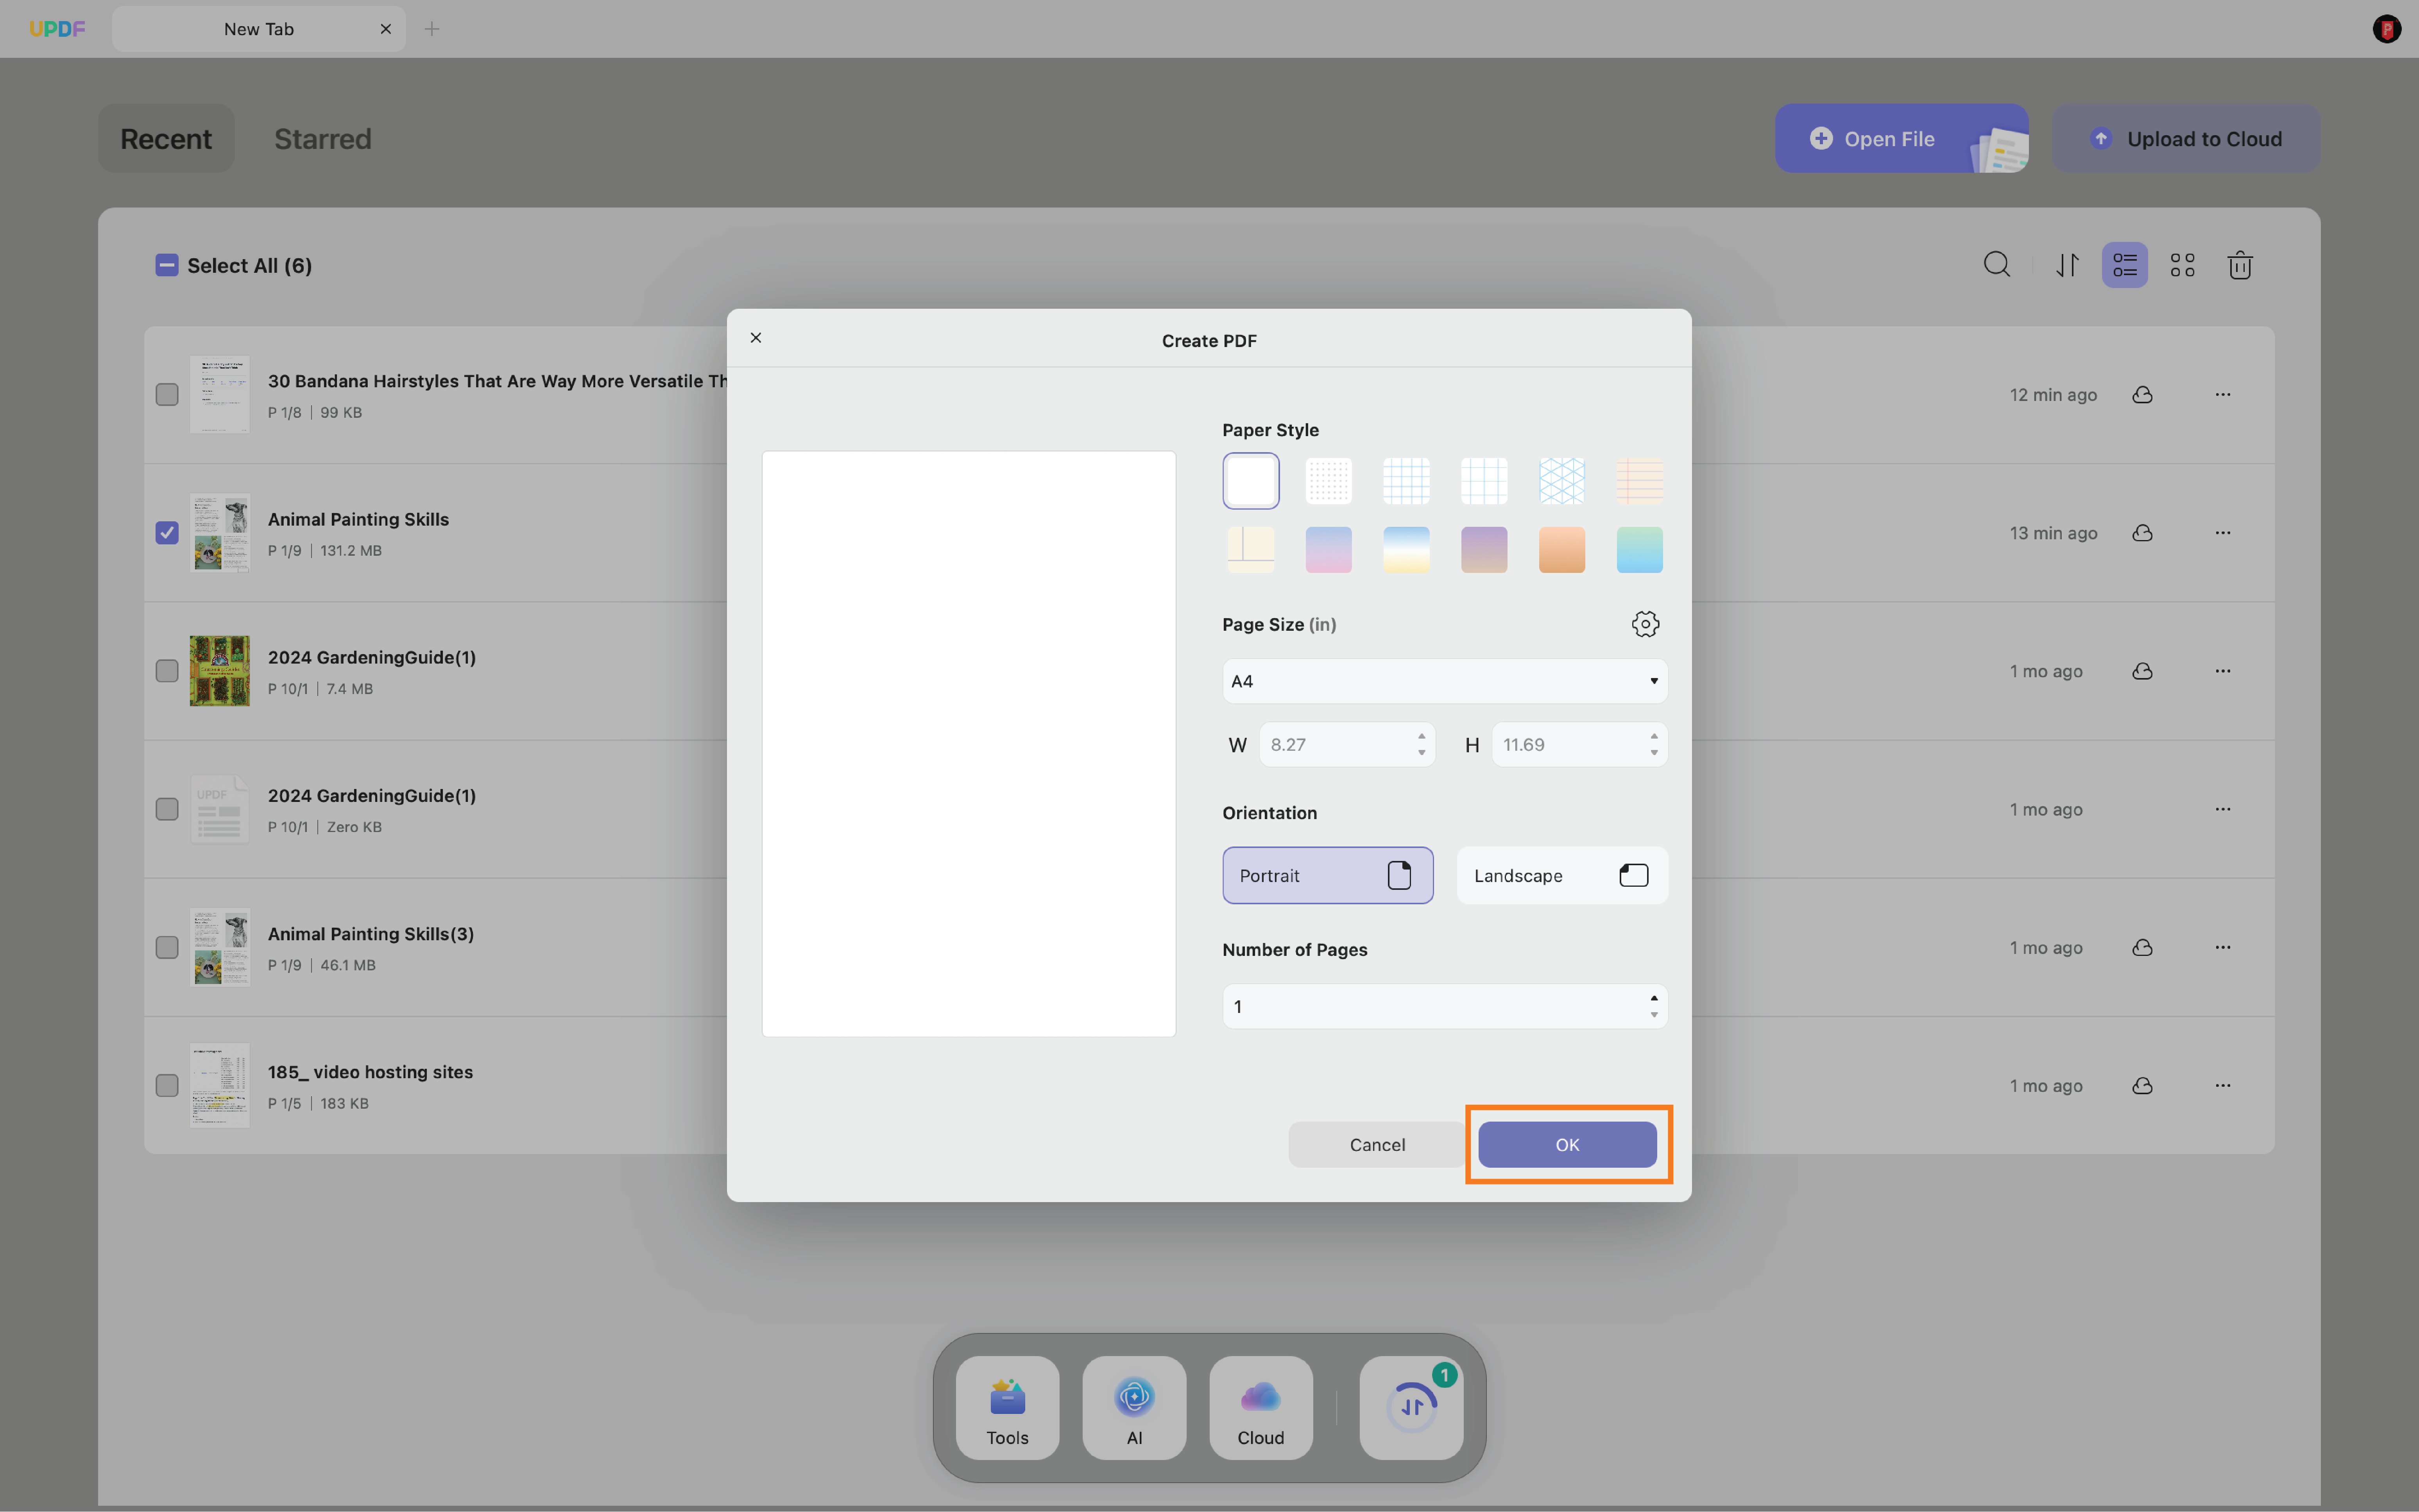The height and width of the screenshot is (1512, 2419).
Task: Pick the blue-pink gradient paper swatch
Action: pos(1328,549)
